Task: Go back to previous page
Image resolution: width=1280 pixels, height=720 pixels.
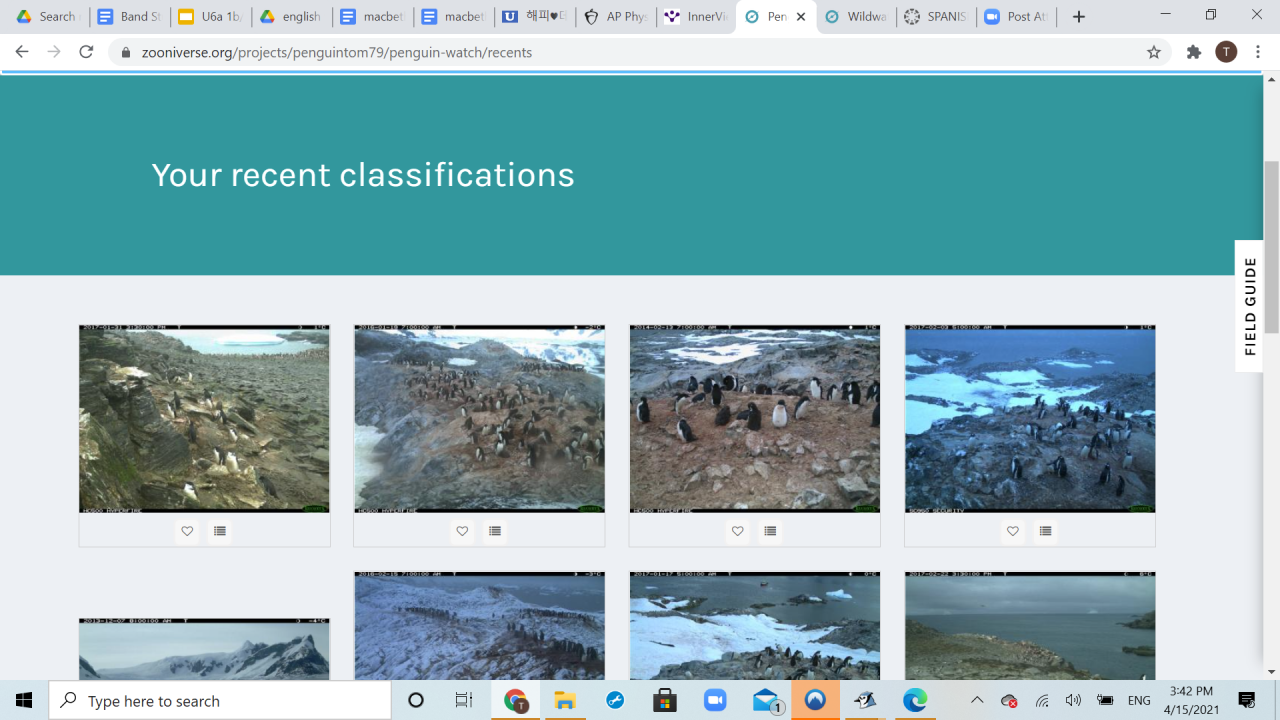Action: 22,52
